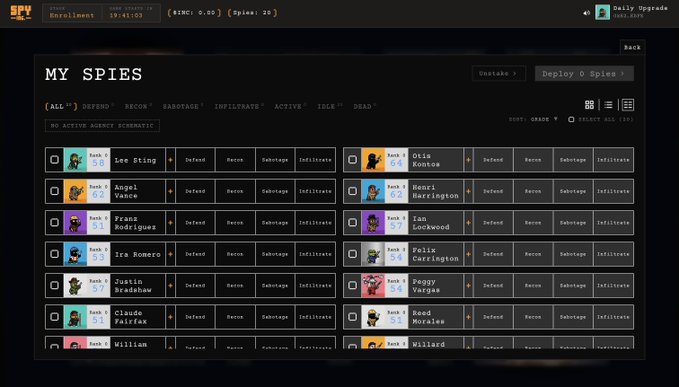Filter spies by RECON tab
The width and height of the screenshot is (679, 387).
(x=138, y=106)
